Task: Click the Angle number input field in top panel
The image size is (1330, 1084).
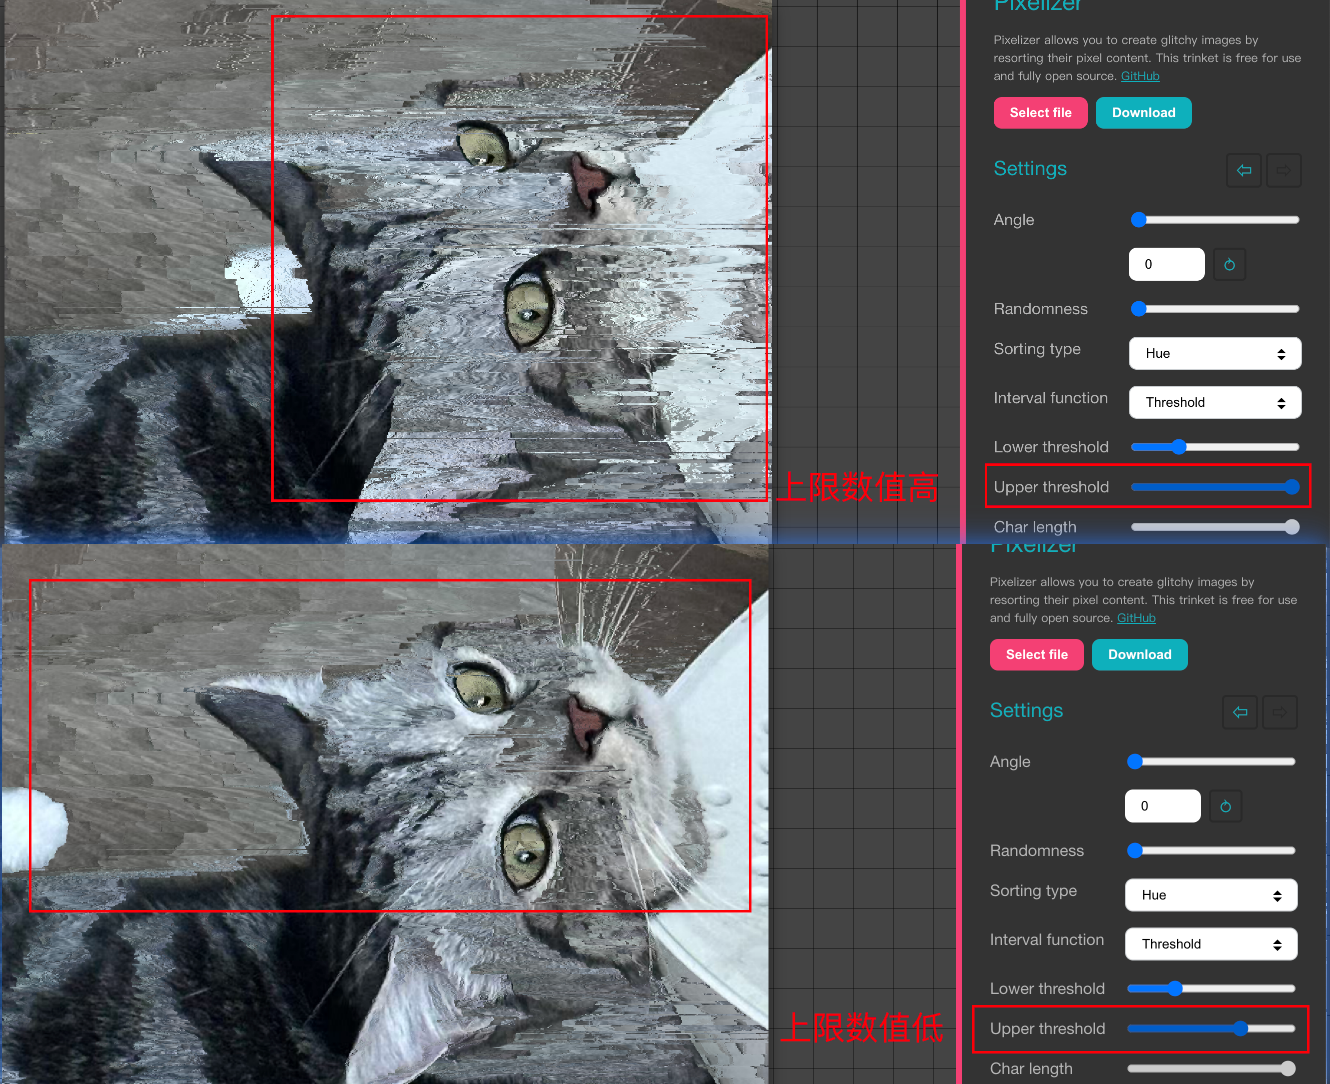Action: point(1166,265)
